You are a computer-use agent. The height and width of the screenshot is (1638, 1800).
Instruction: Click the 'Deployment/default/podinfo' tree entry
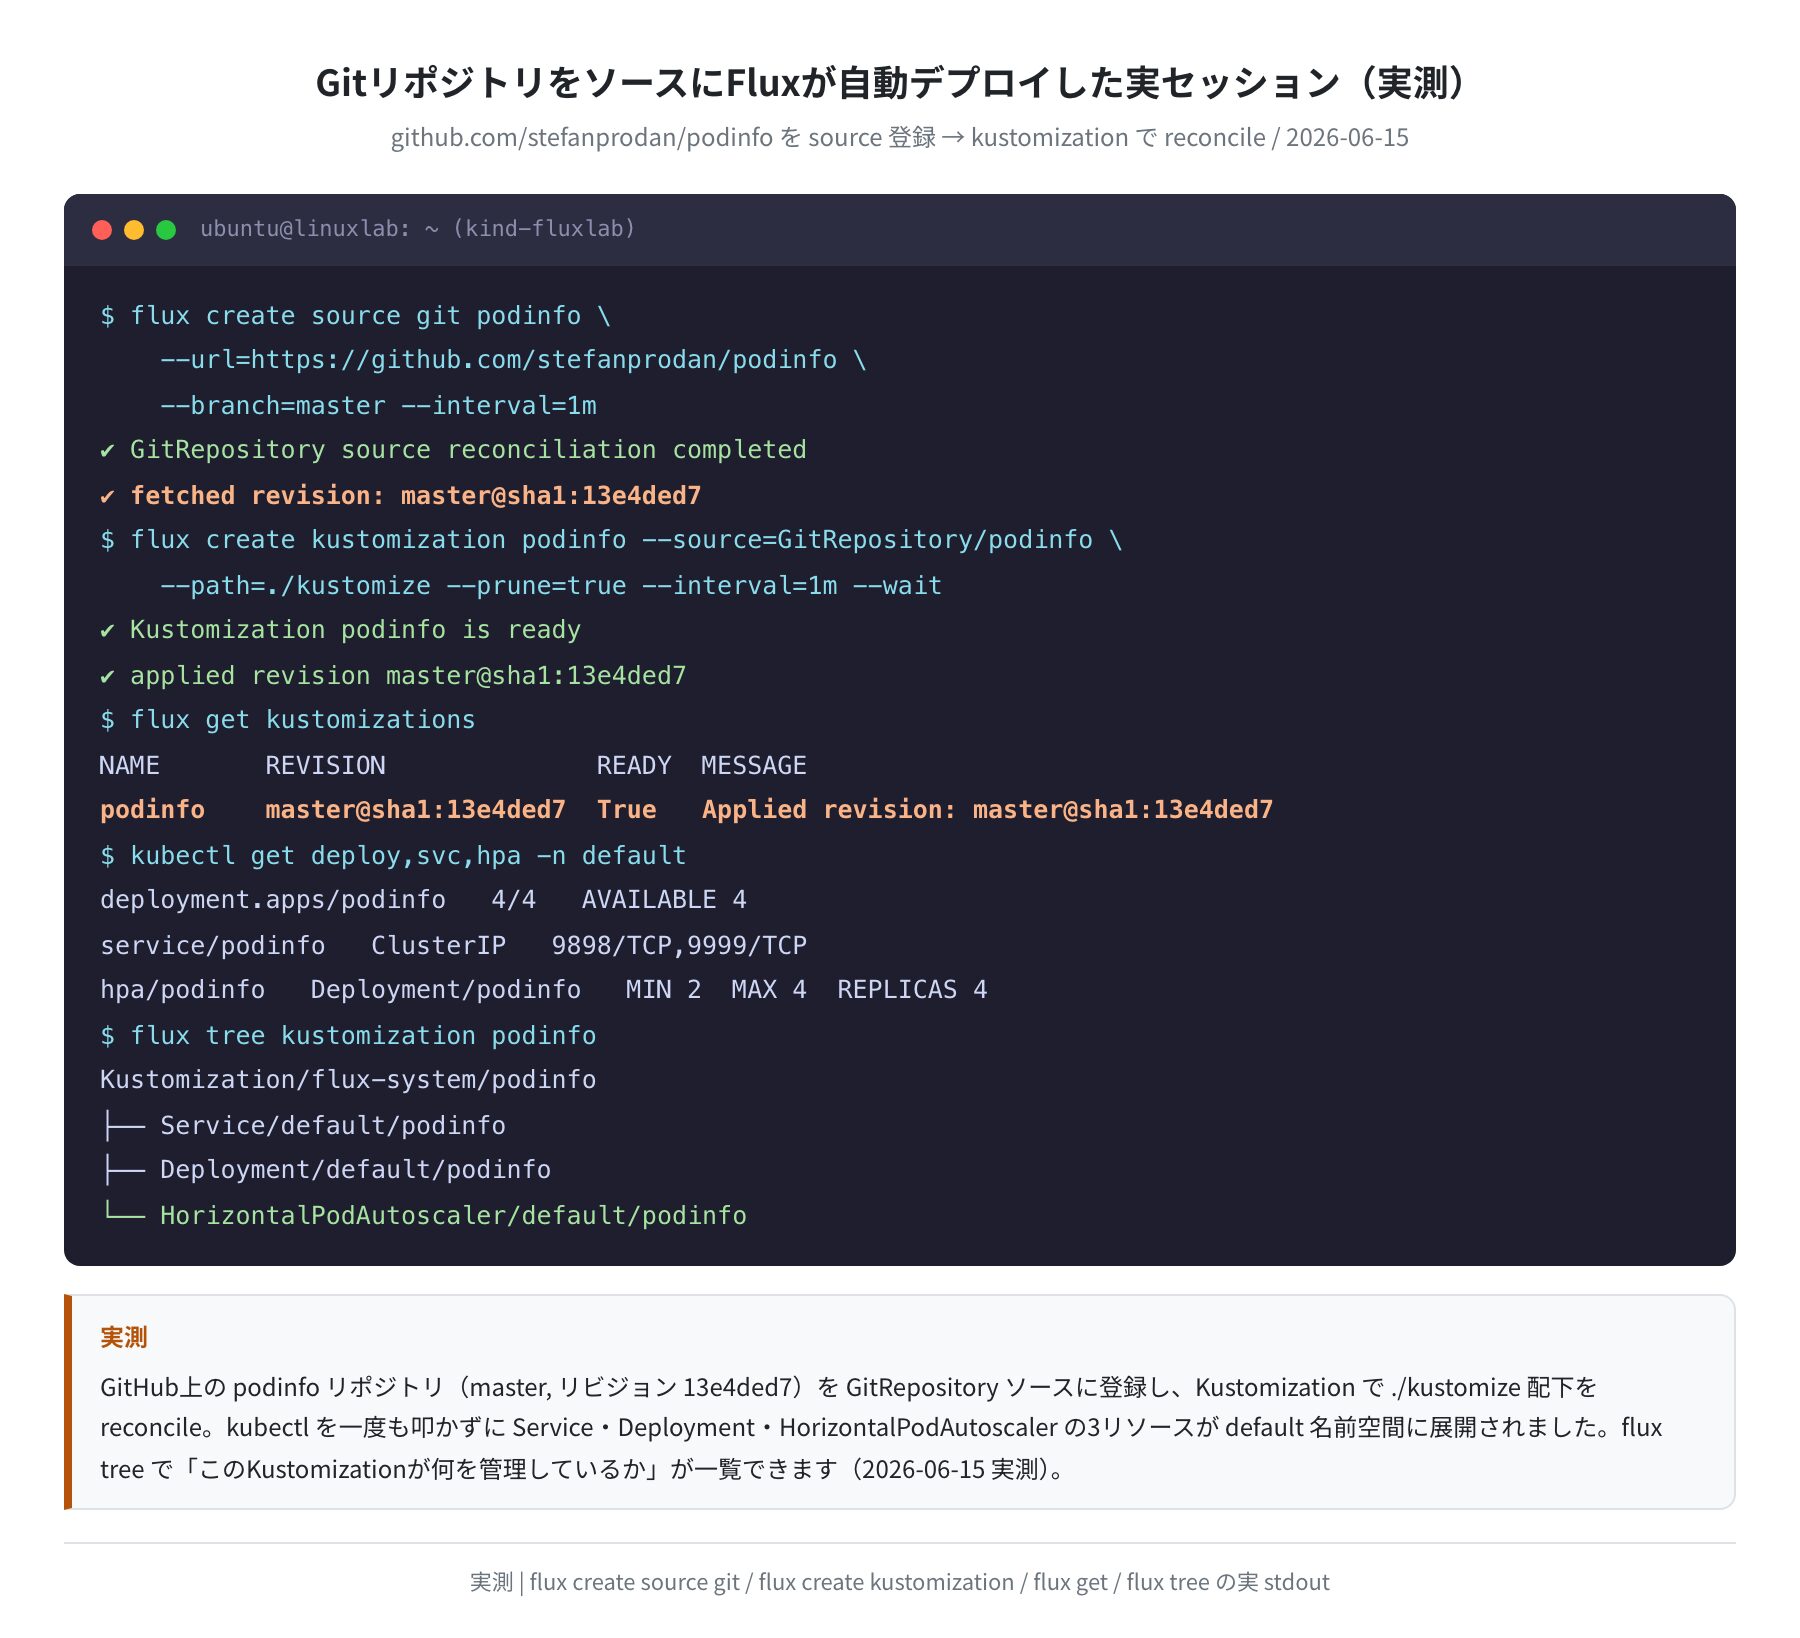(355, 1170)
